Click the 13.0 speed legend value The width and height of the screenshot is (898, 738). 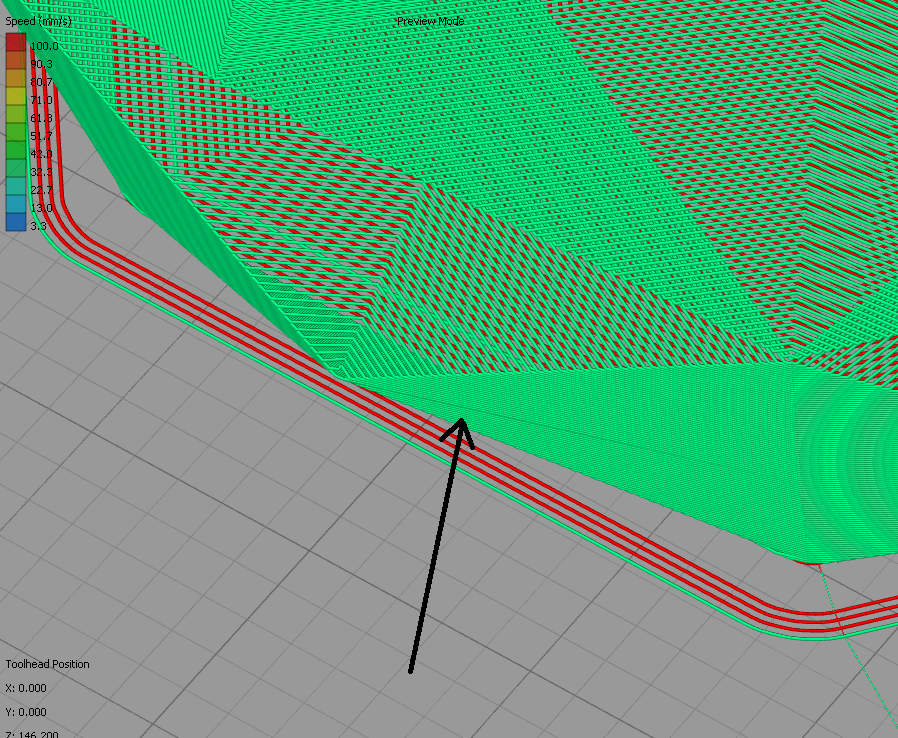(x=41, y=208)
